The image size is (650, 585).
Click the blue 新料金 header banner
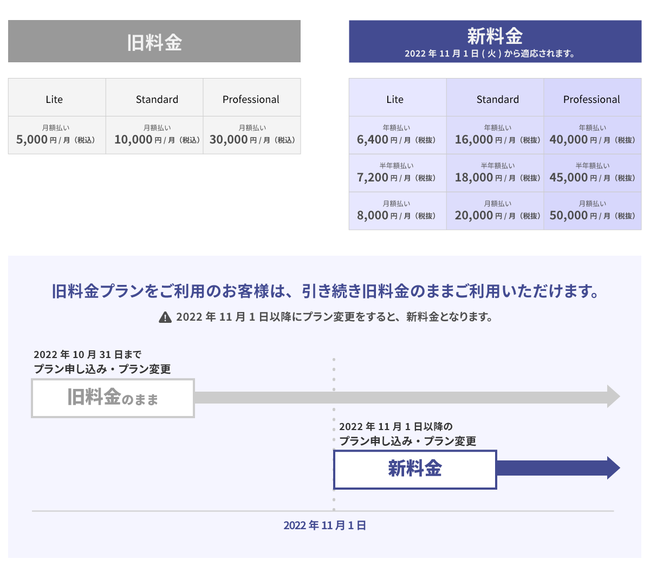click(x=495, y=42)
